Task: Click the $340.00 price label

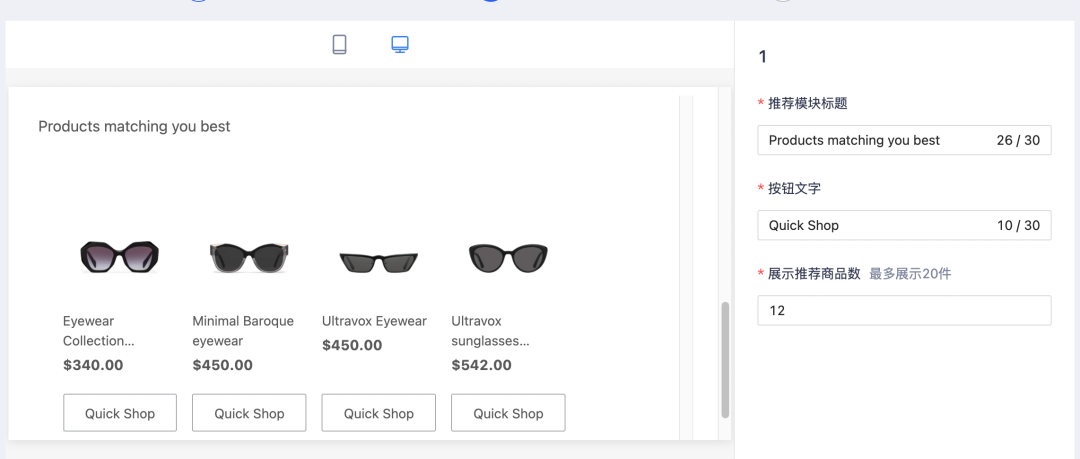Action: click(93, 365)
